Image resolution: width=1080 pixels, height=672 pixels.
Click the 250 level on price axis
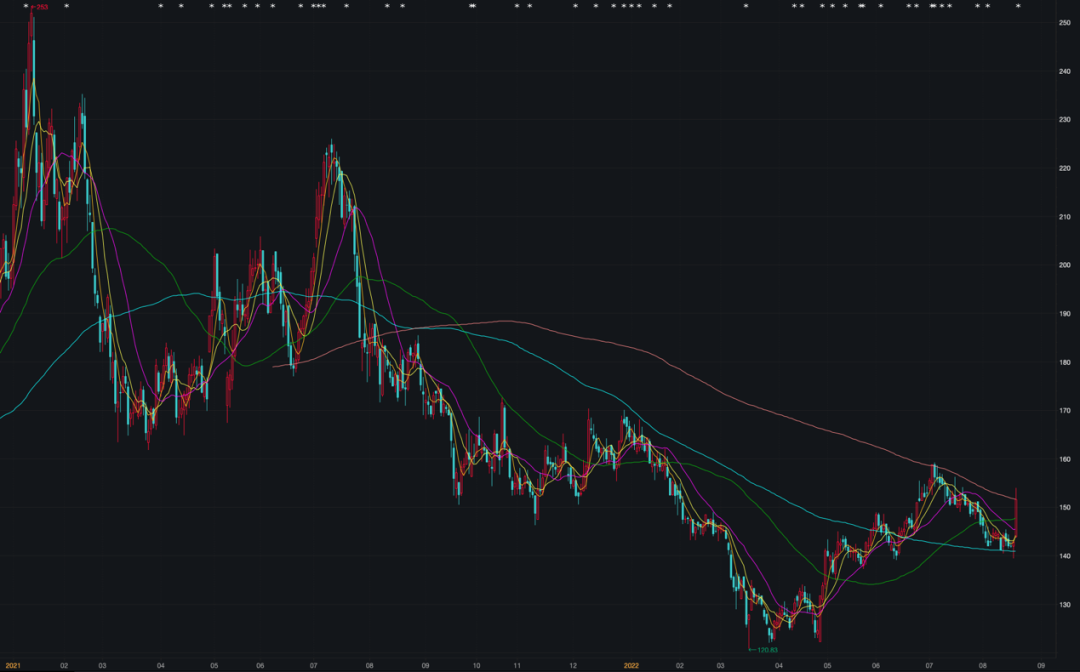(1066, 23)
